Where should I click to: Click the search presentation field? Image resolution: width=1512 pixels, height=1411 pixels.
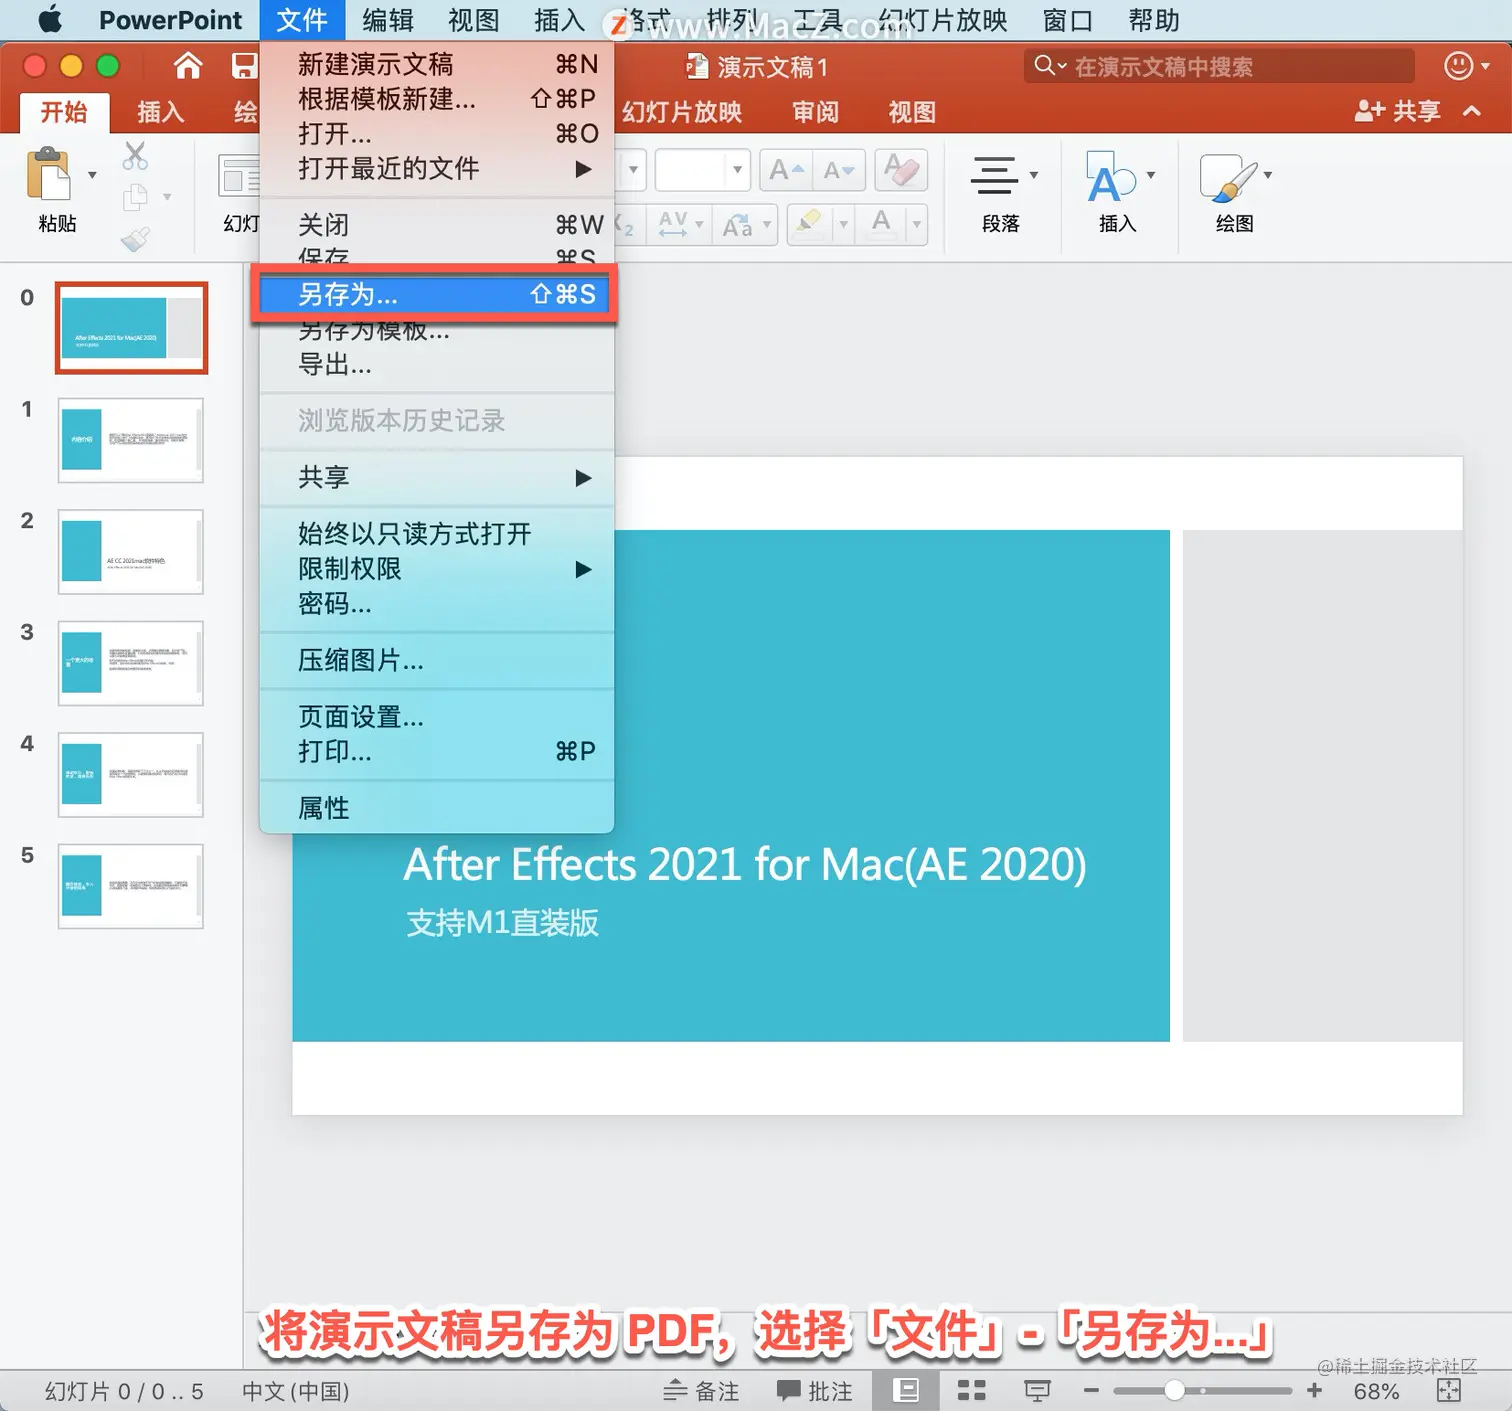pos(1219,66)
